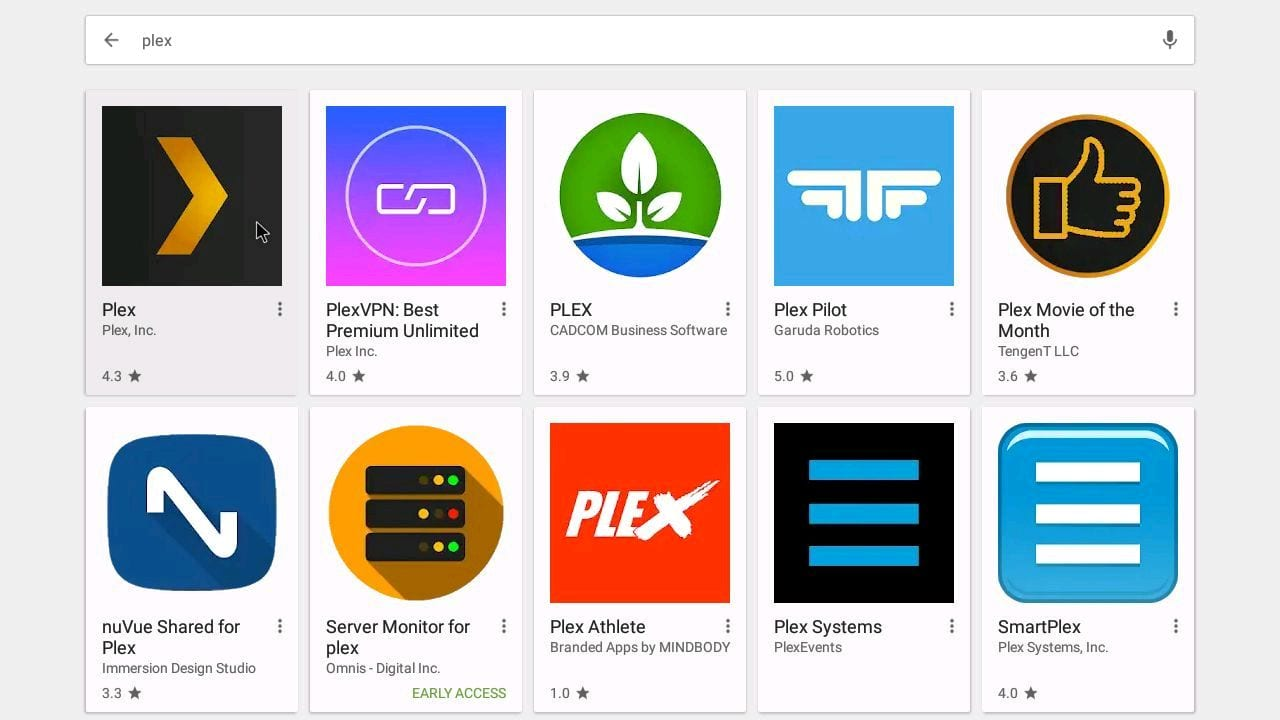Screen dimensions: 1280x720
Task: Click the 'Plex, Inc.' developer name under Plex
Action: tap(129, 330)
